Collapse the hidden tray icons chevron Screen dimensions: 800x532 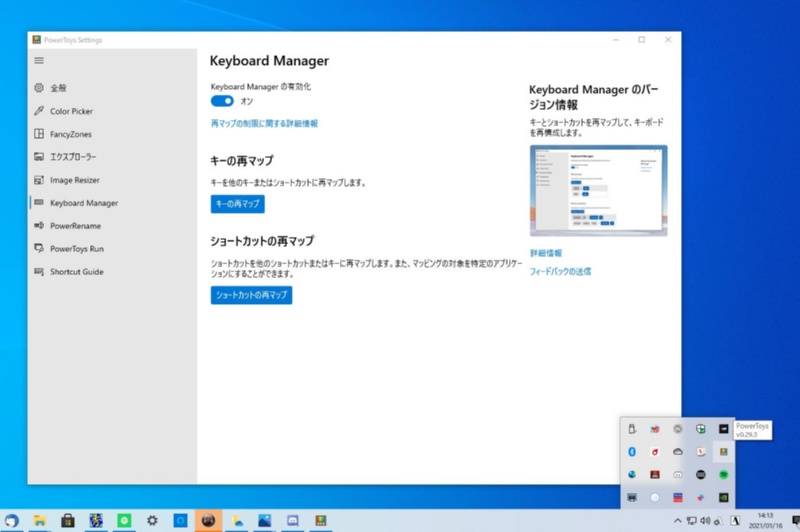click(677, 521)
